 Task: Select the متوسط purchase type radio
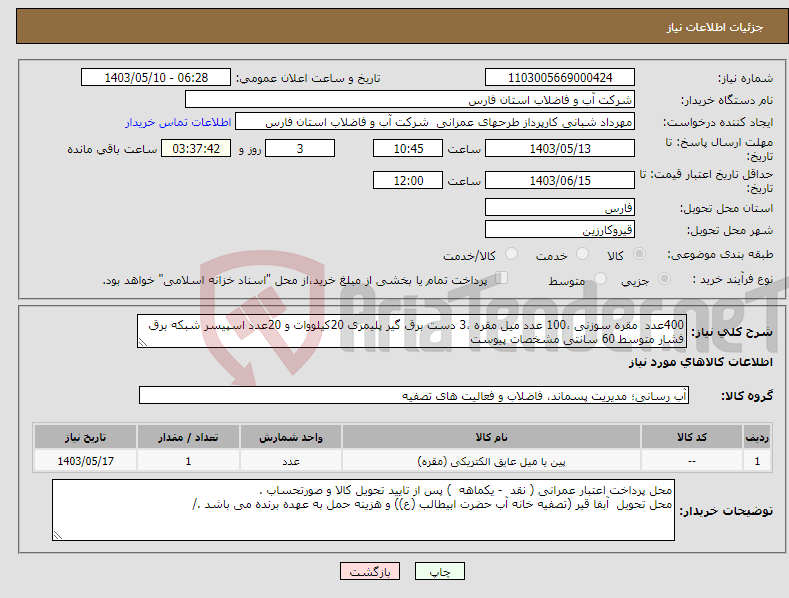(600, 278)
